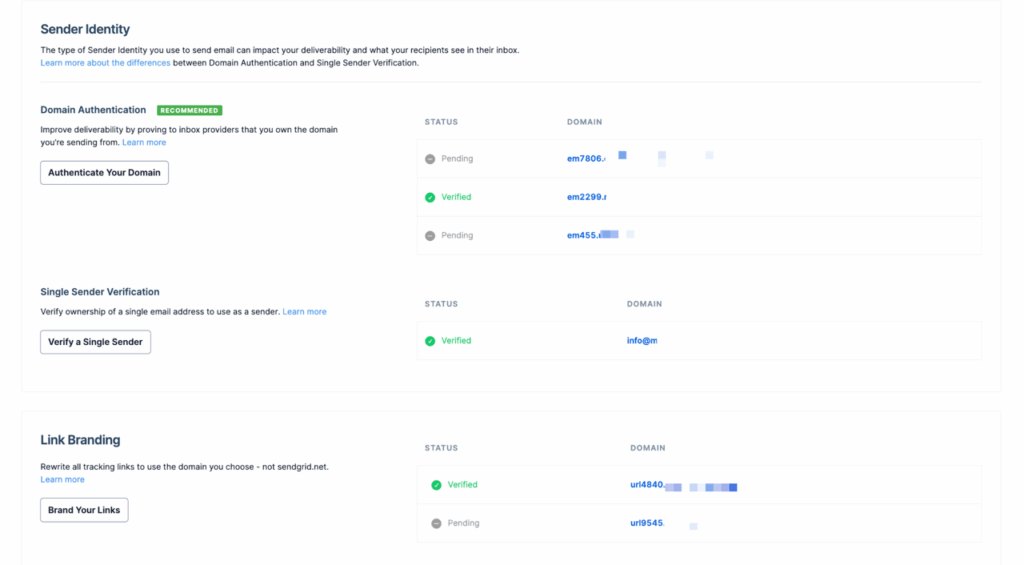Open the em2299 verified domain
Screen dimensions: 1024x565
pos(586,198)
